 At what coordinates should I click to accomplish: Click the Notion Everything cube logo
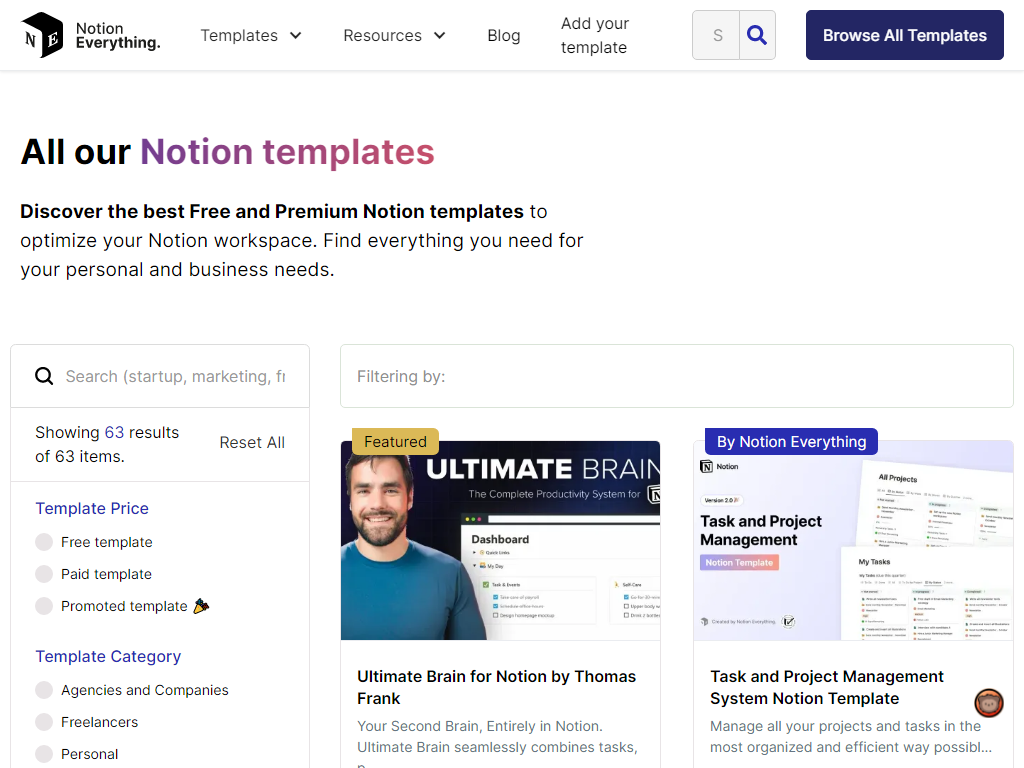tap(42, 35)
